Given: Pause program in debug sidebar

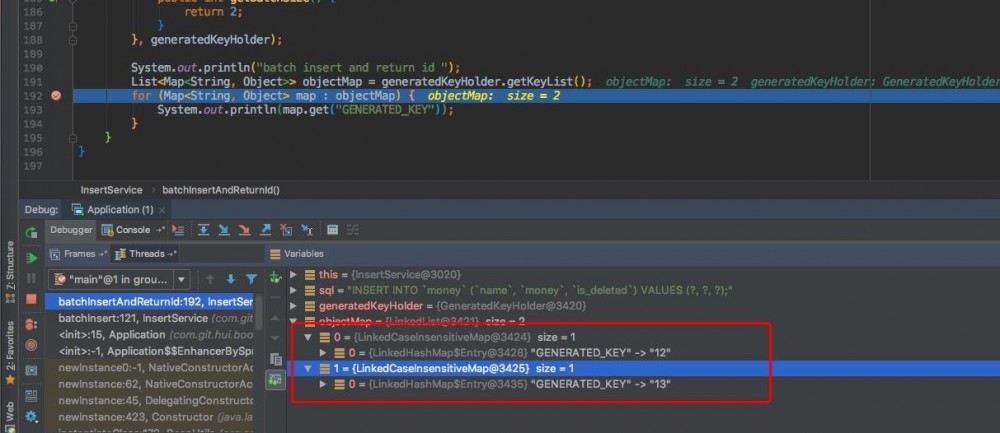Looking at the screenshot, I should [31, 279].
